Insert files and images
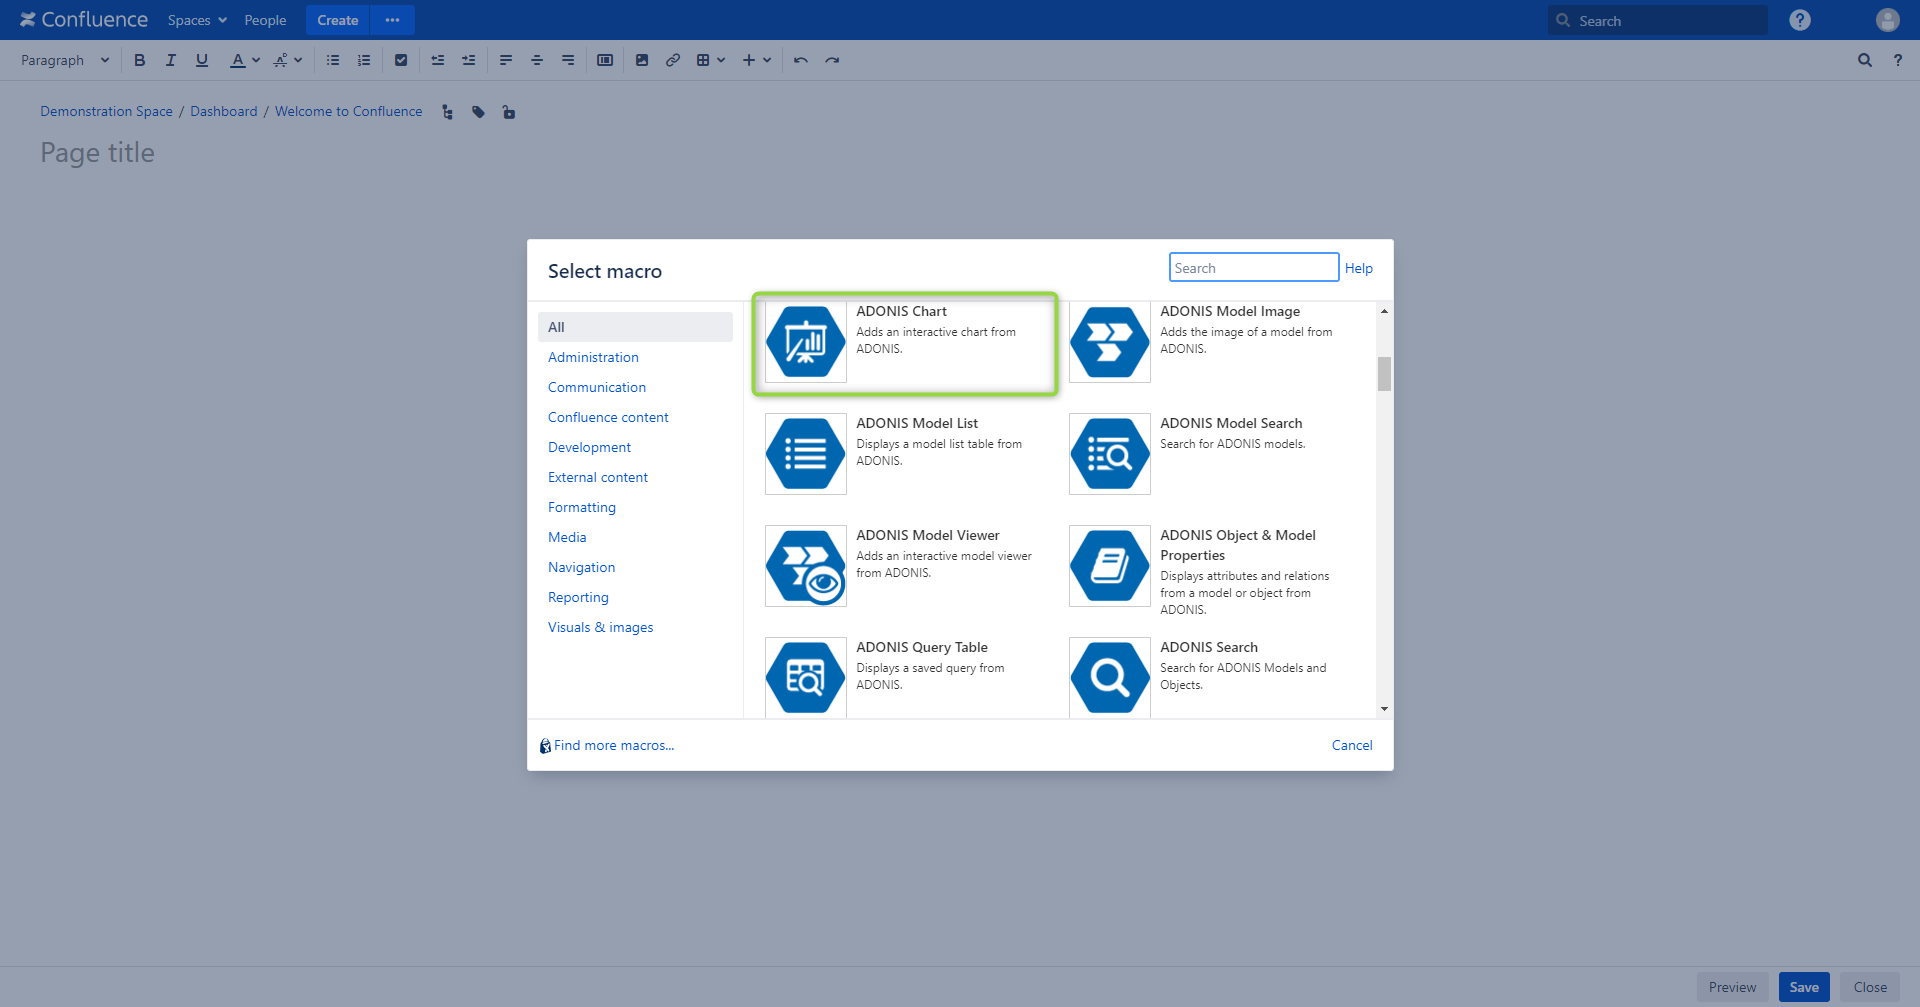 (642, 60)
